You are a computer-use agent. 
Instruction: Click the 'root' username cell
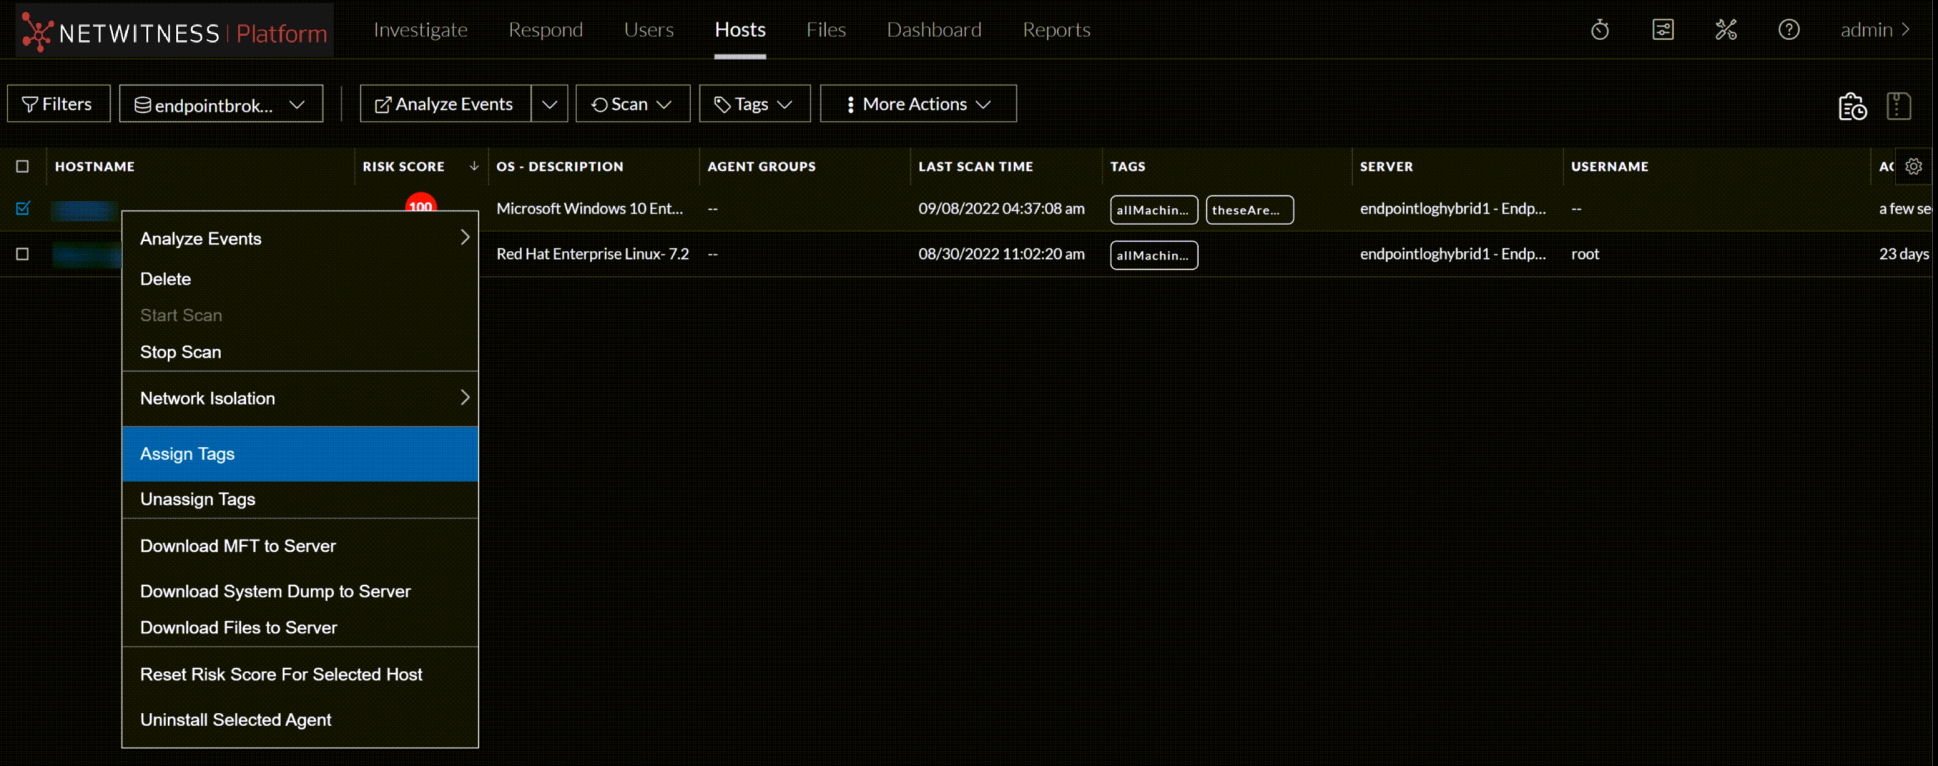pyautogui.click(x=1585, y=254)
